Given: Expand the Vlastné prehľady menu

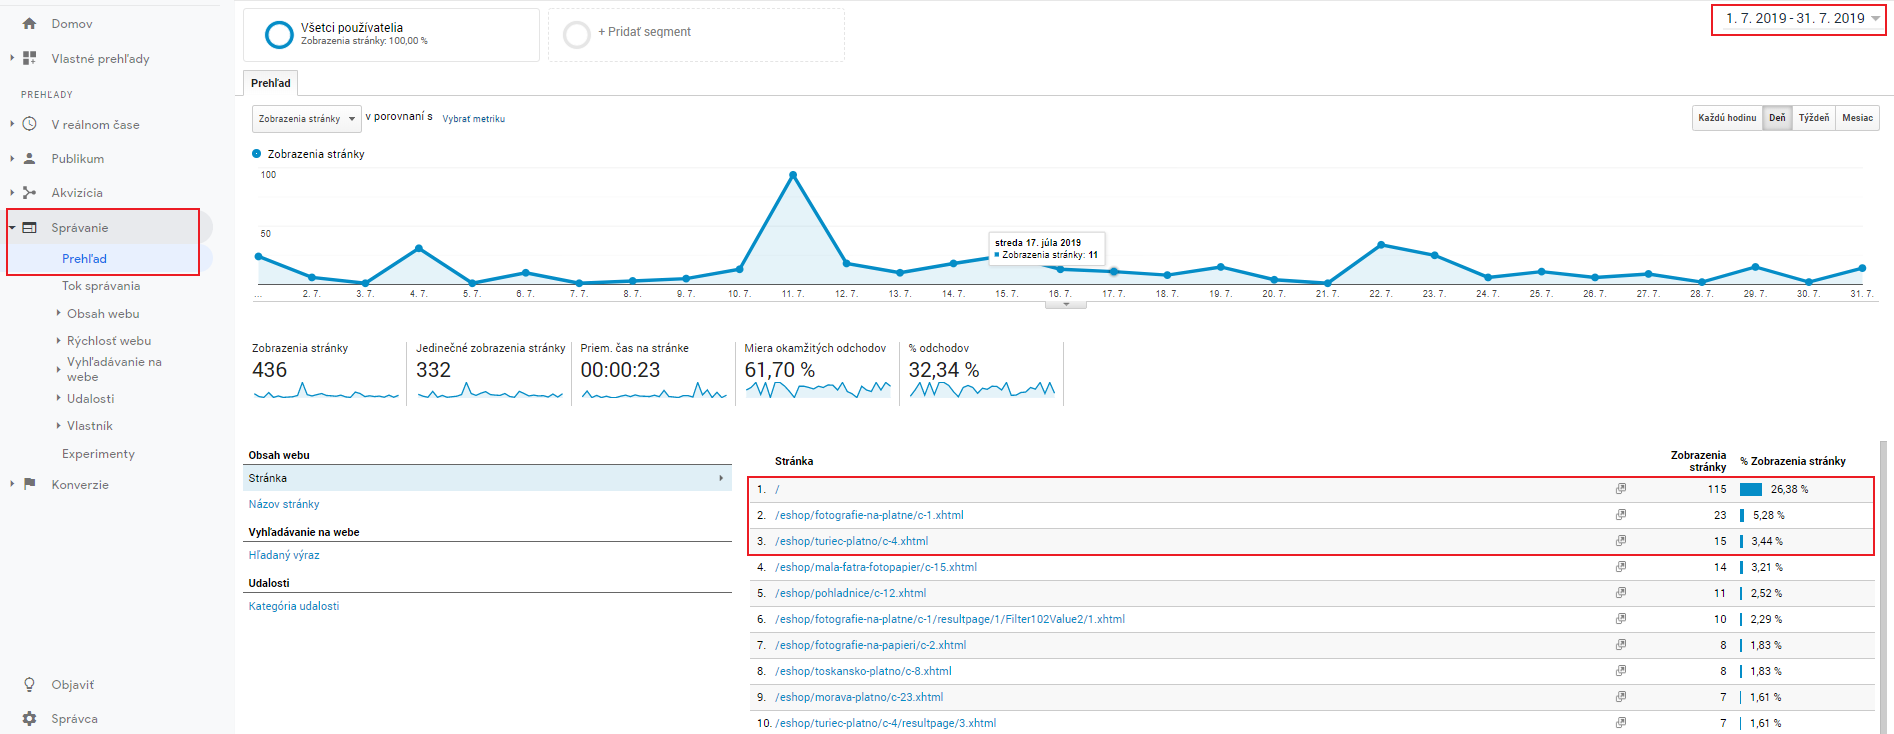Looking at the screenshot, I should 12,58.
